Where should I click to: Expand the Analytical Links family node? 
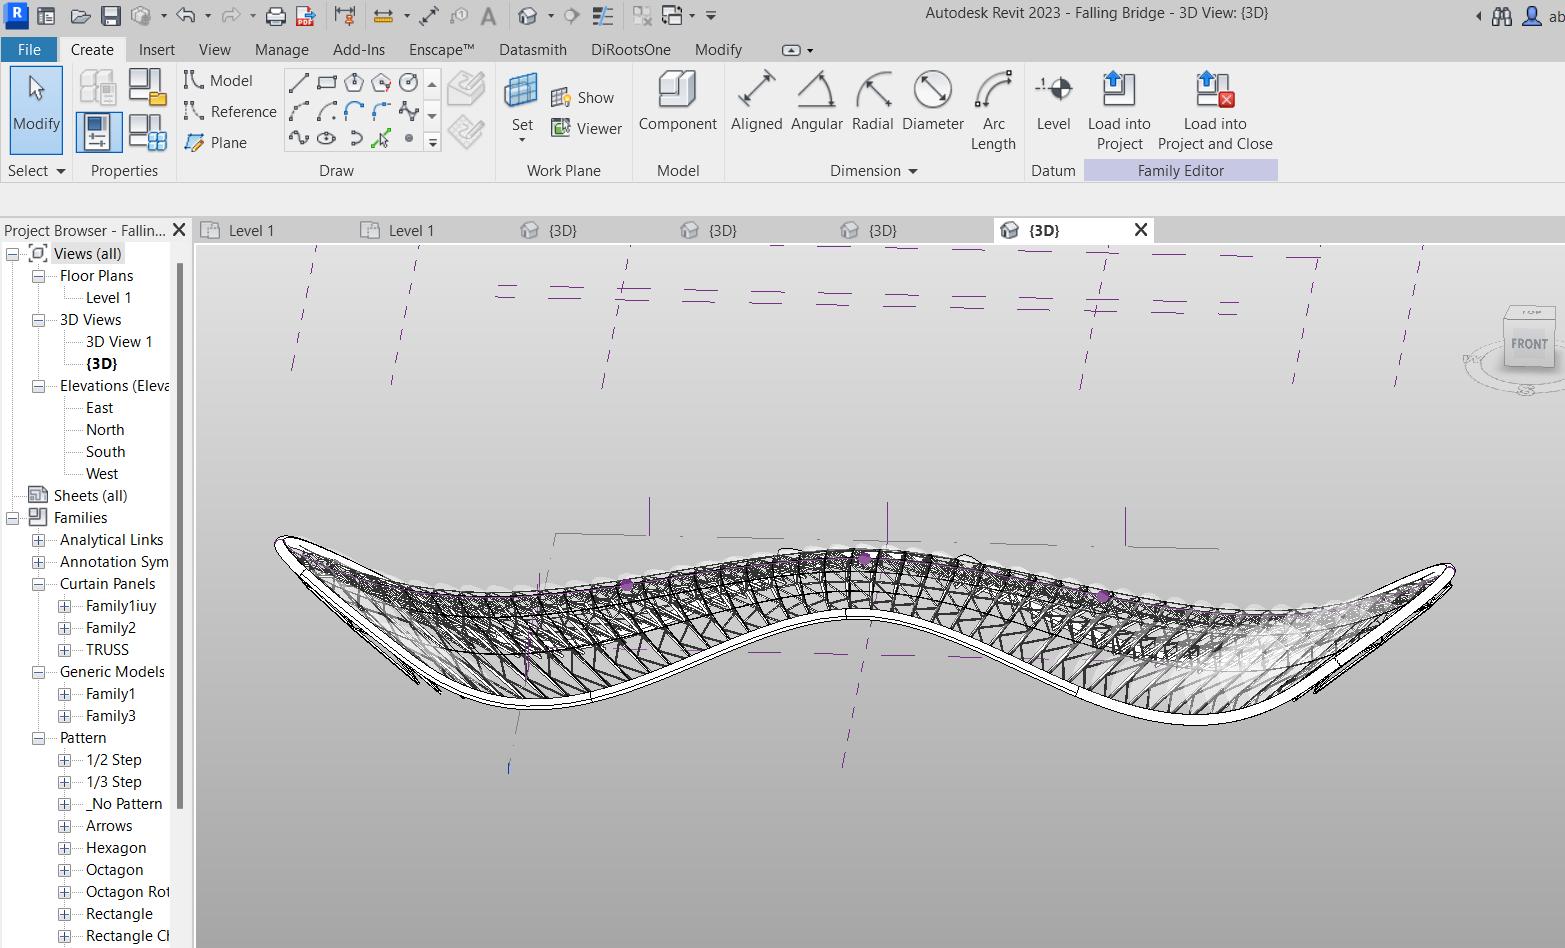tap(39, 540)
